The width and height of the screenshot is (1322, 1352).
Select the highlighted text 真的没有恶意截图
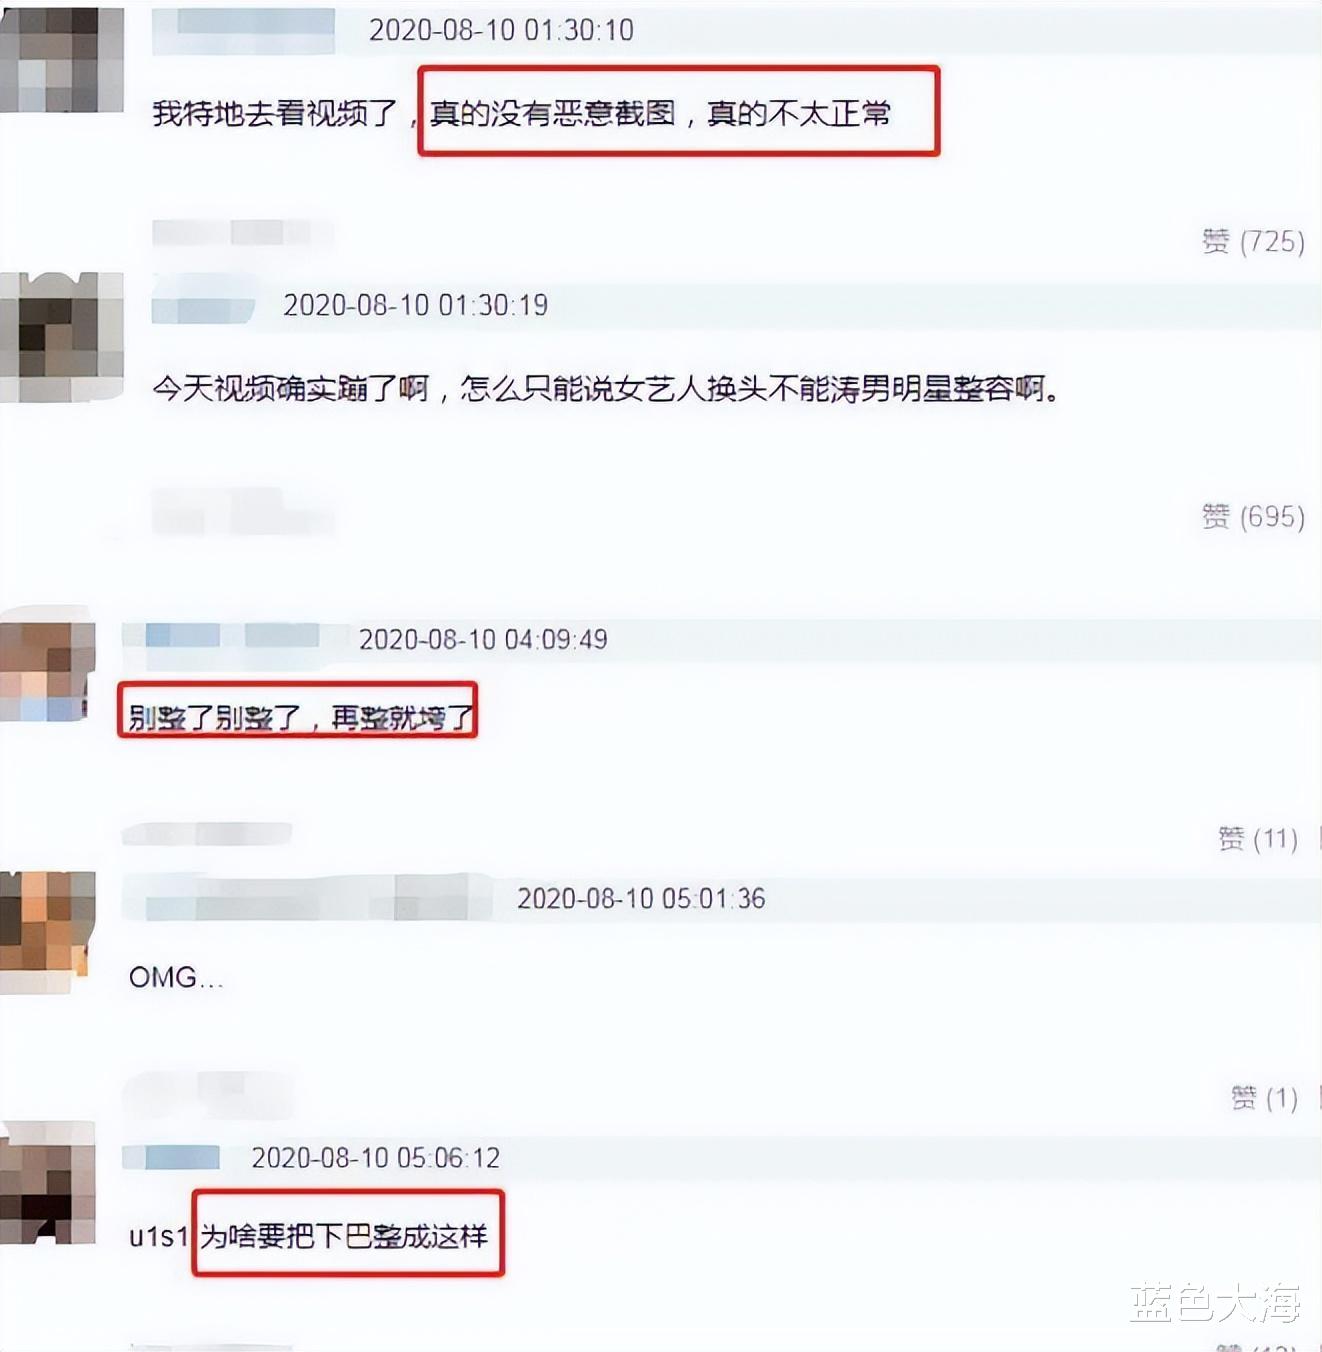click(553, 113)
